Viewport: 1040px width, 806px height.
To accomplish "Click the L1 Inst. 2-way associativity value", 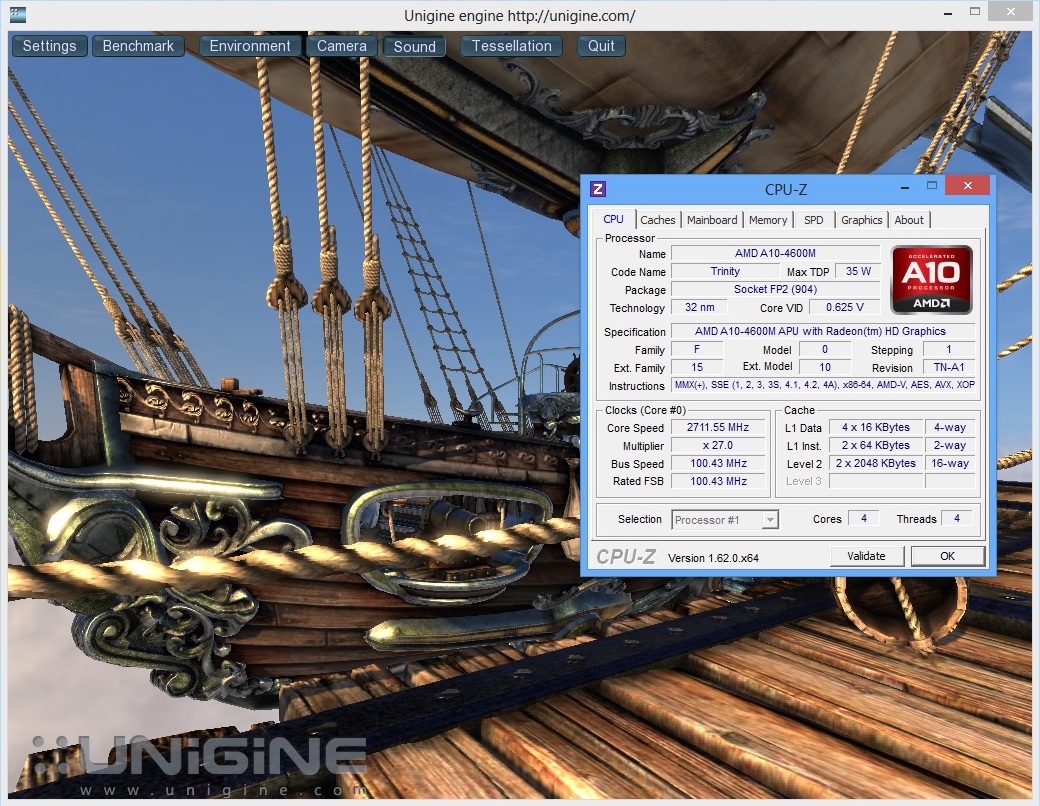I will point(950,445).
